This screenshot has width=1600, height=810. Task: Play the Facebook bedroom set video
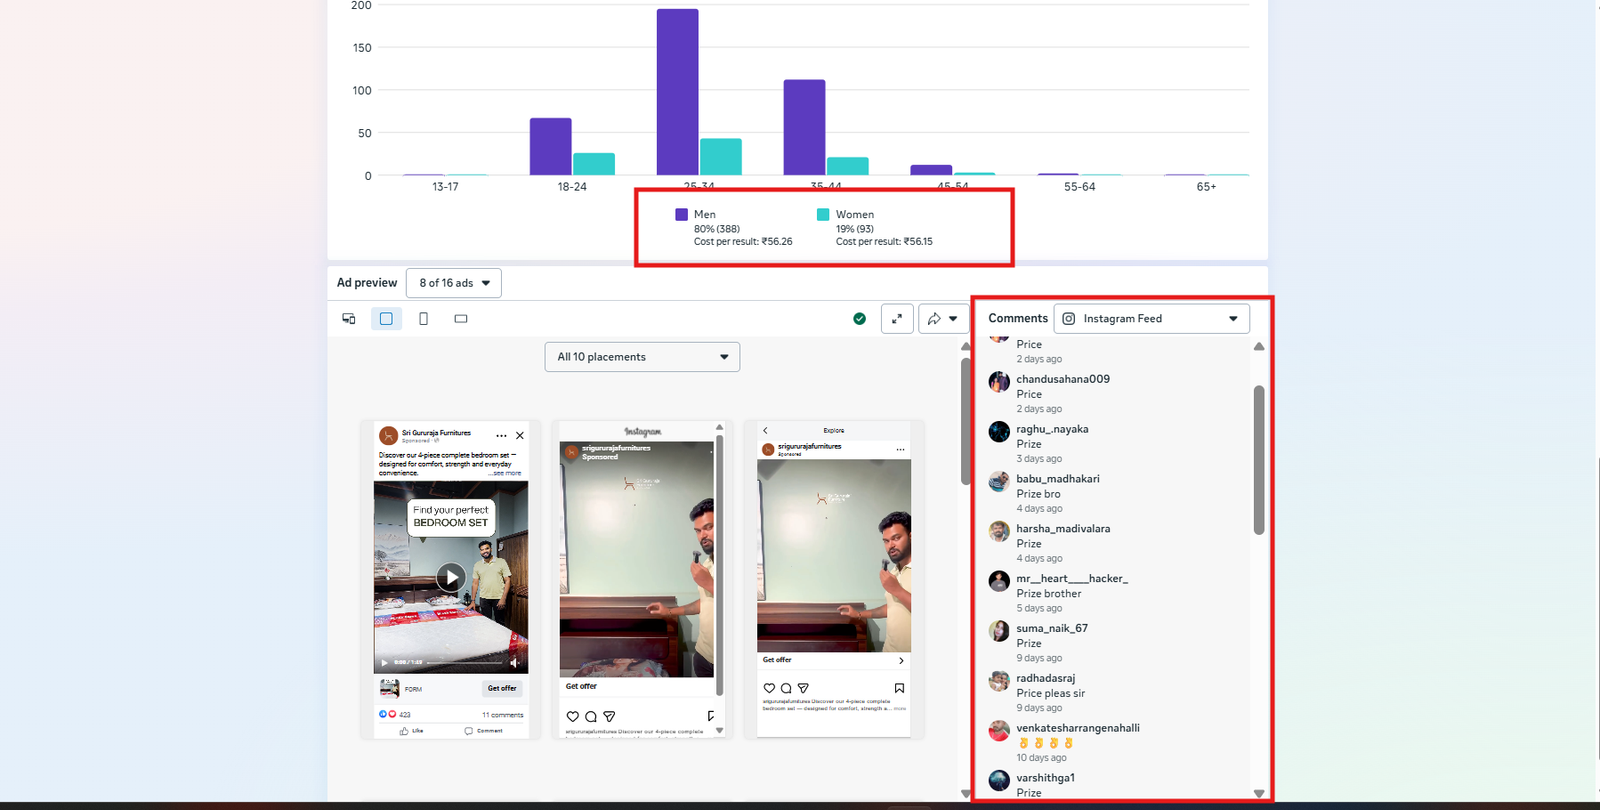tap(451, 577)
